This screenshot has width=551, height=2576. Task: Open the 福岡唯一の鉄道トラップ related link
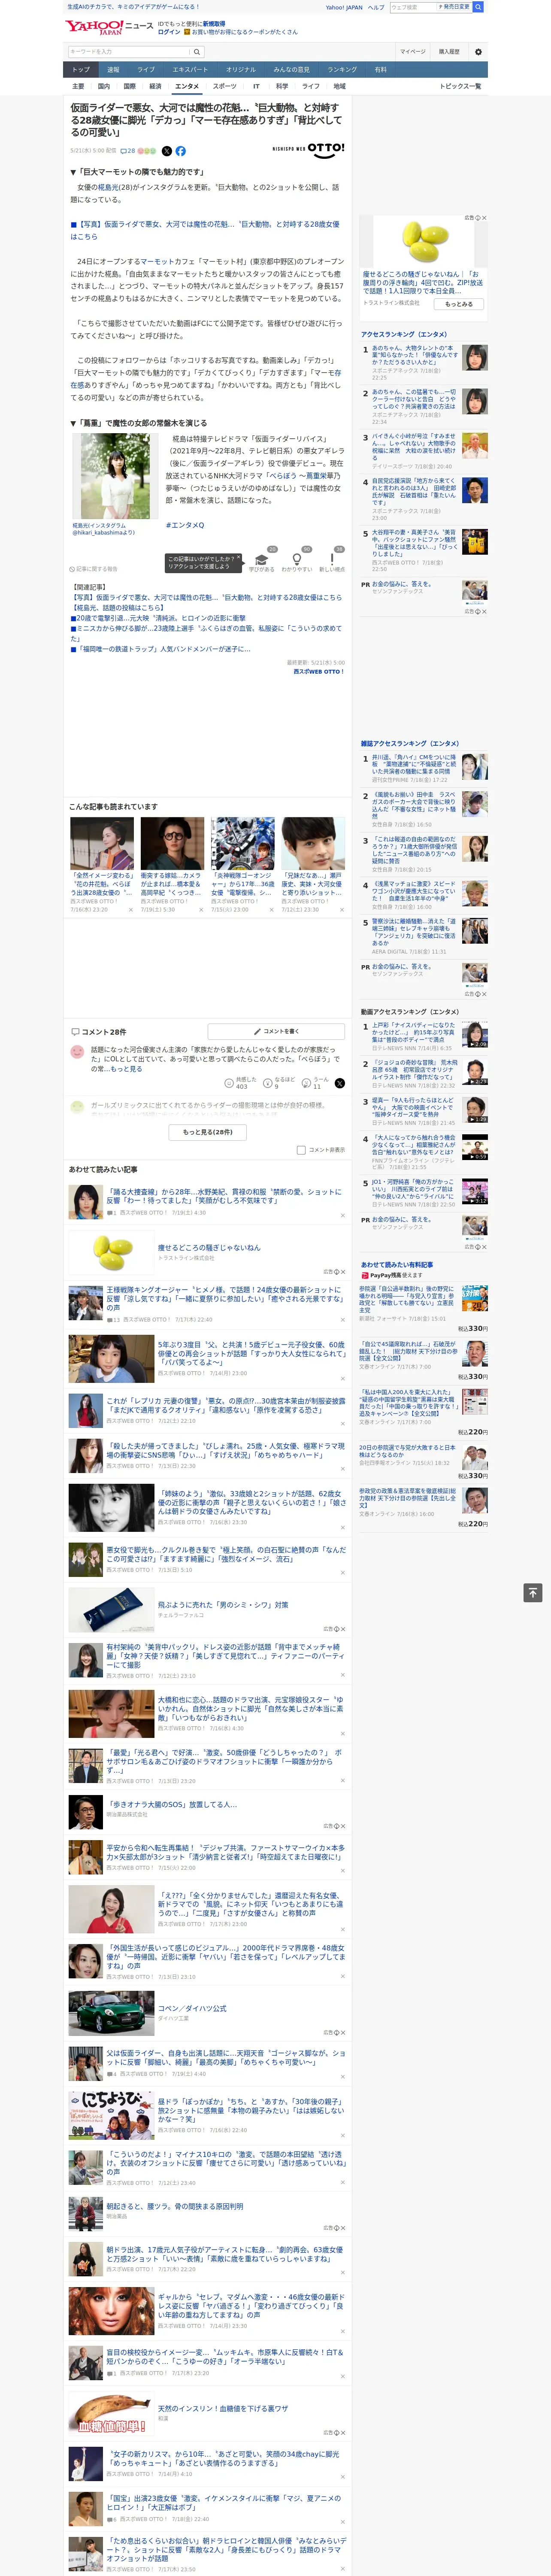tap(161, 649)
